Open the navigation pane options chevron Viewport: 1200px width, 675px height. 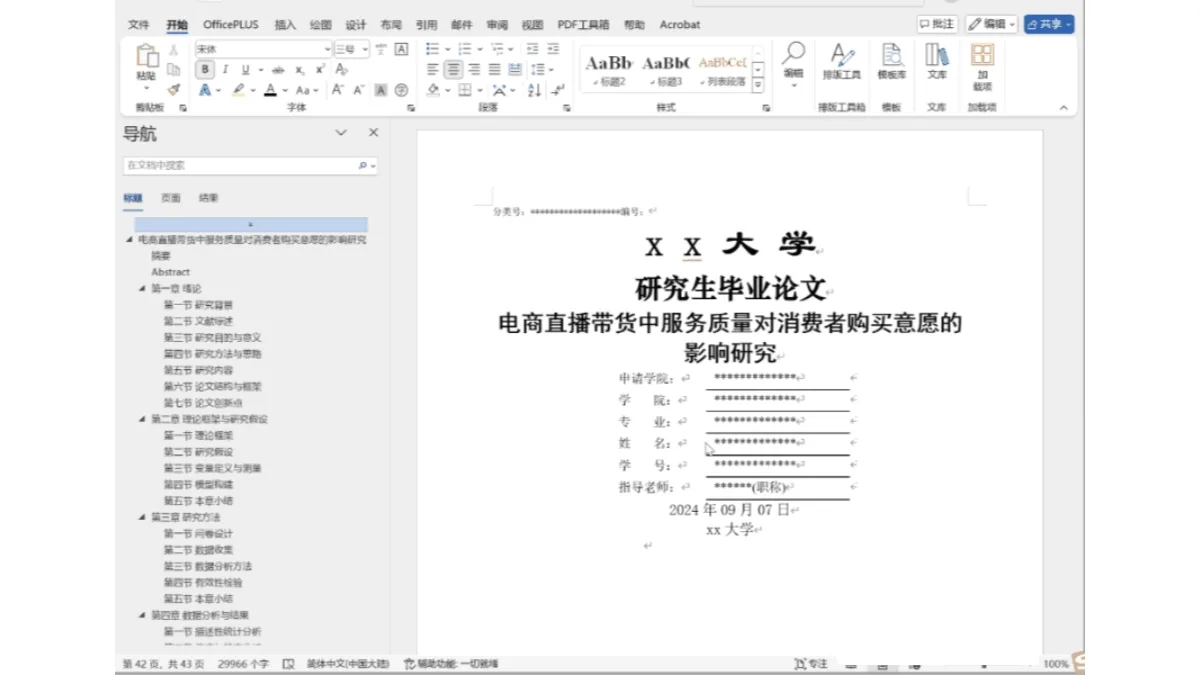pyautogui.click(x=341, y=133)
